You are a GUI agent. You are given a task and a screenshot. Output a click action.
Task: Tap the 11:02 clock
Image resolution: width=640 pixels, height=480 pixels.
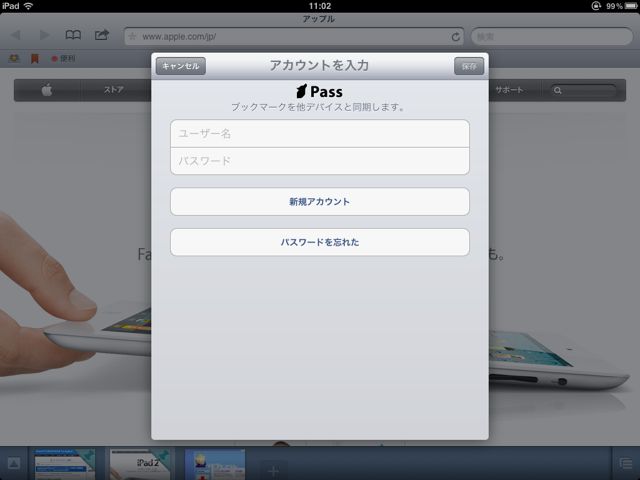point(320,6)
